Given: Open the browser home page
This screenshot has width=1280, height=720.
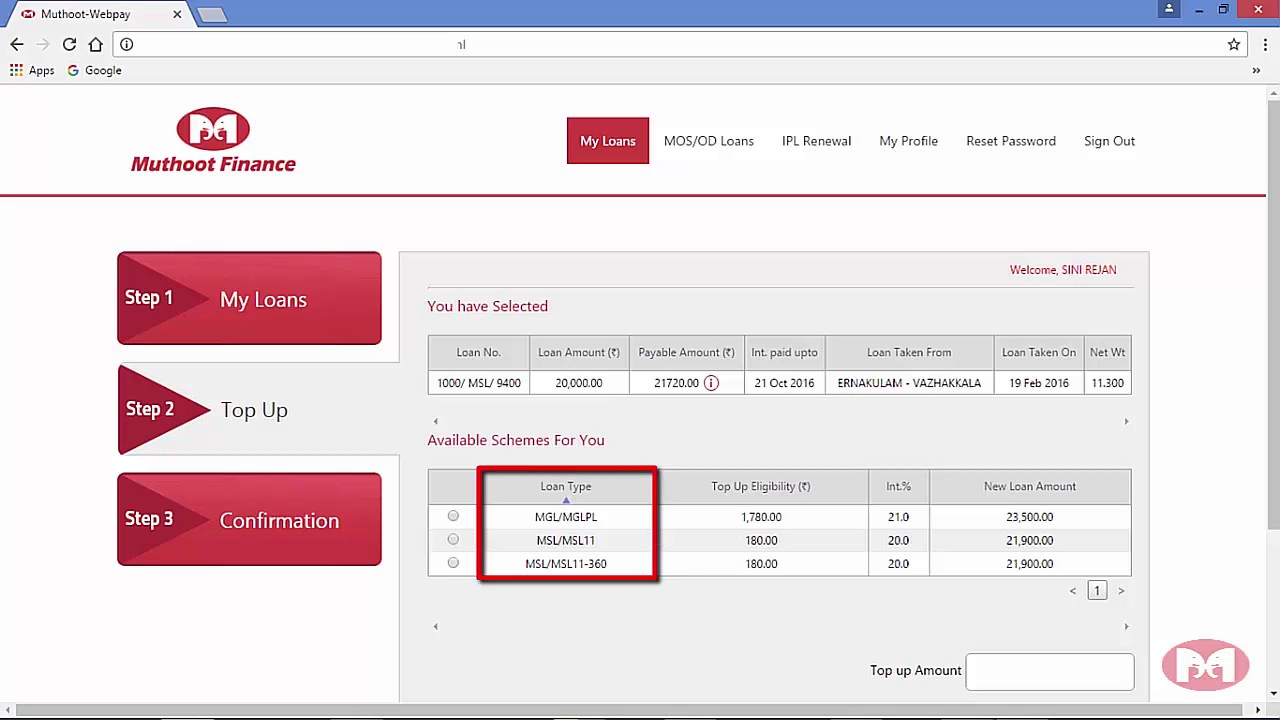Looking at the screenshot, I should point(95,44).
